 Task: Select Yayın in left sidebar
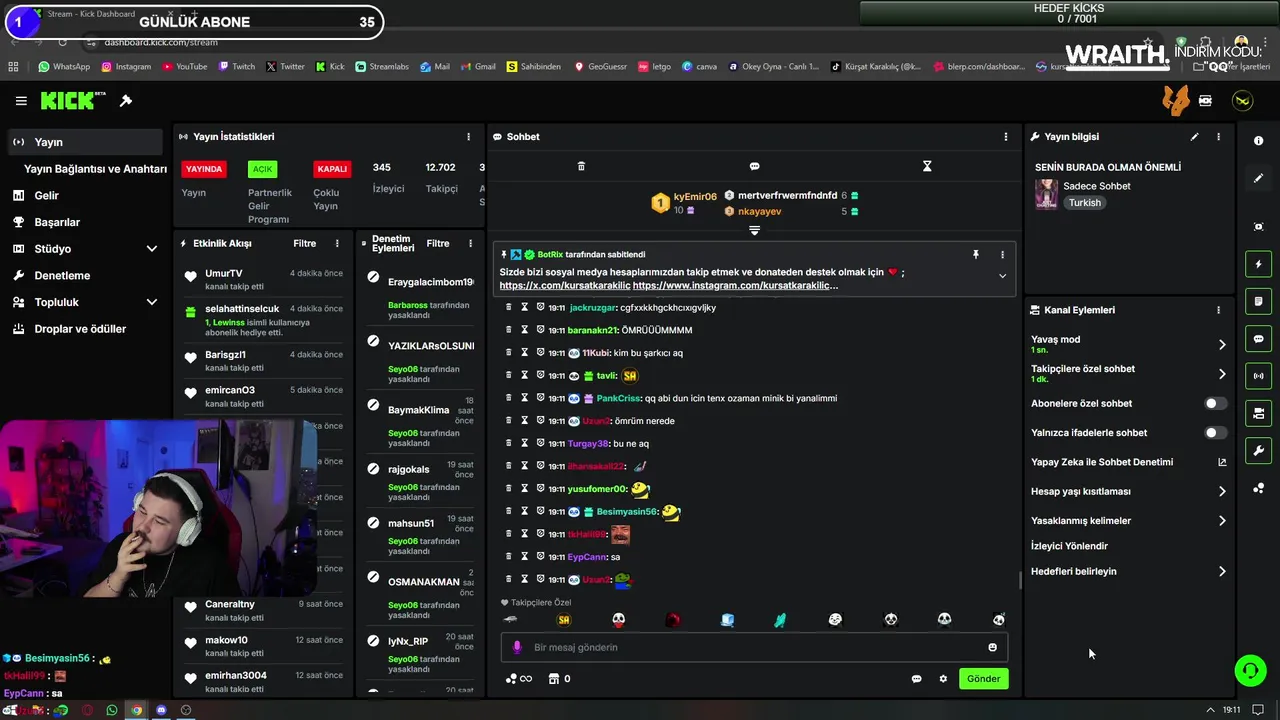(x=85, y=142)
